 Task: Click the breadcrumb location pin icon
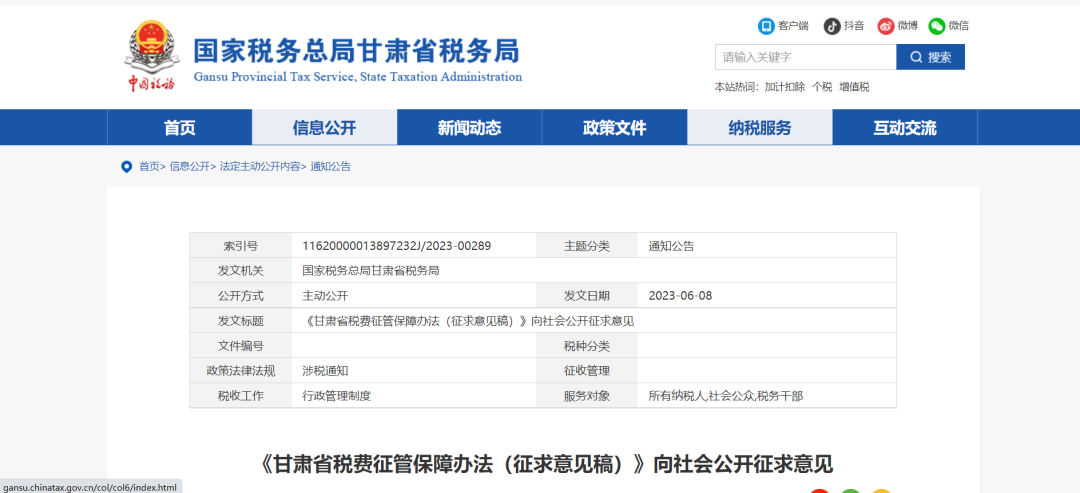126,167
